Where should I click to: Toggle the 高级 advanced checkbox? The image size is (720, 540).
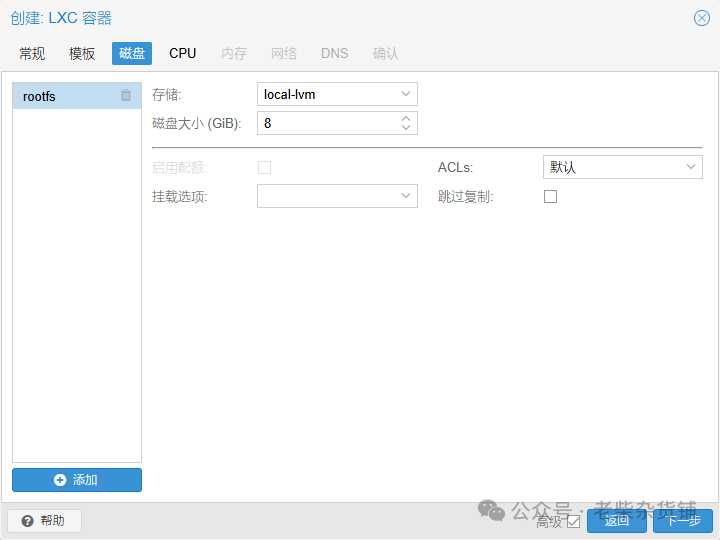click(574, 522)
